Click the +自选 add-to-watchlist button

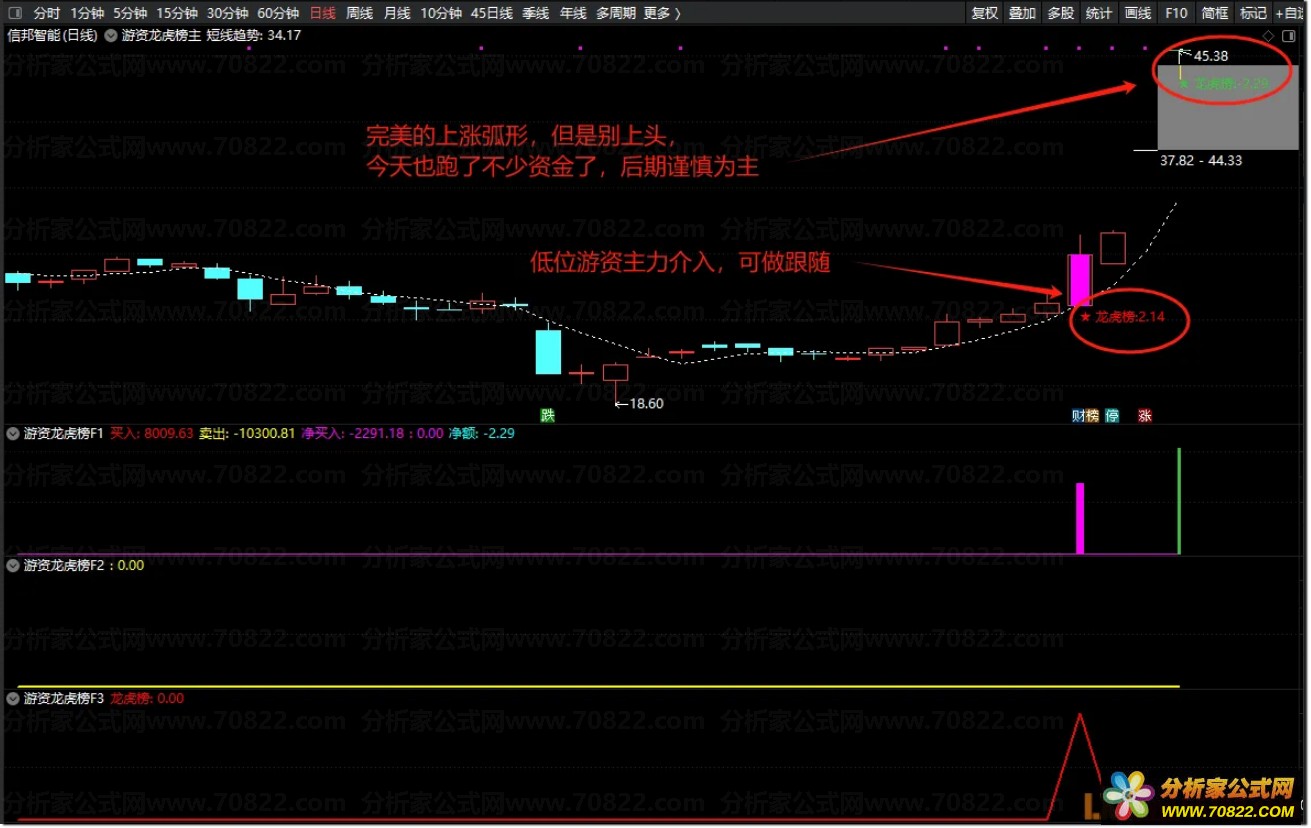tap(1291, 13)
